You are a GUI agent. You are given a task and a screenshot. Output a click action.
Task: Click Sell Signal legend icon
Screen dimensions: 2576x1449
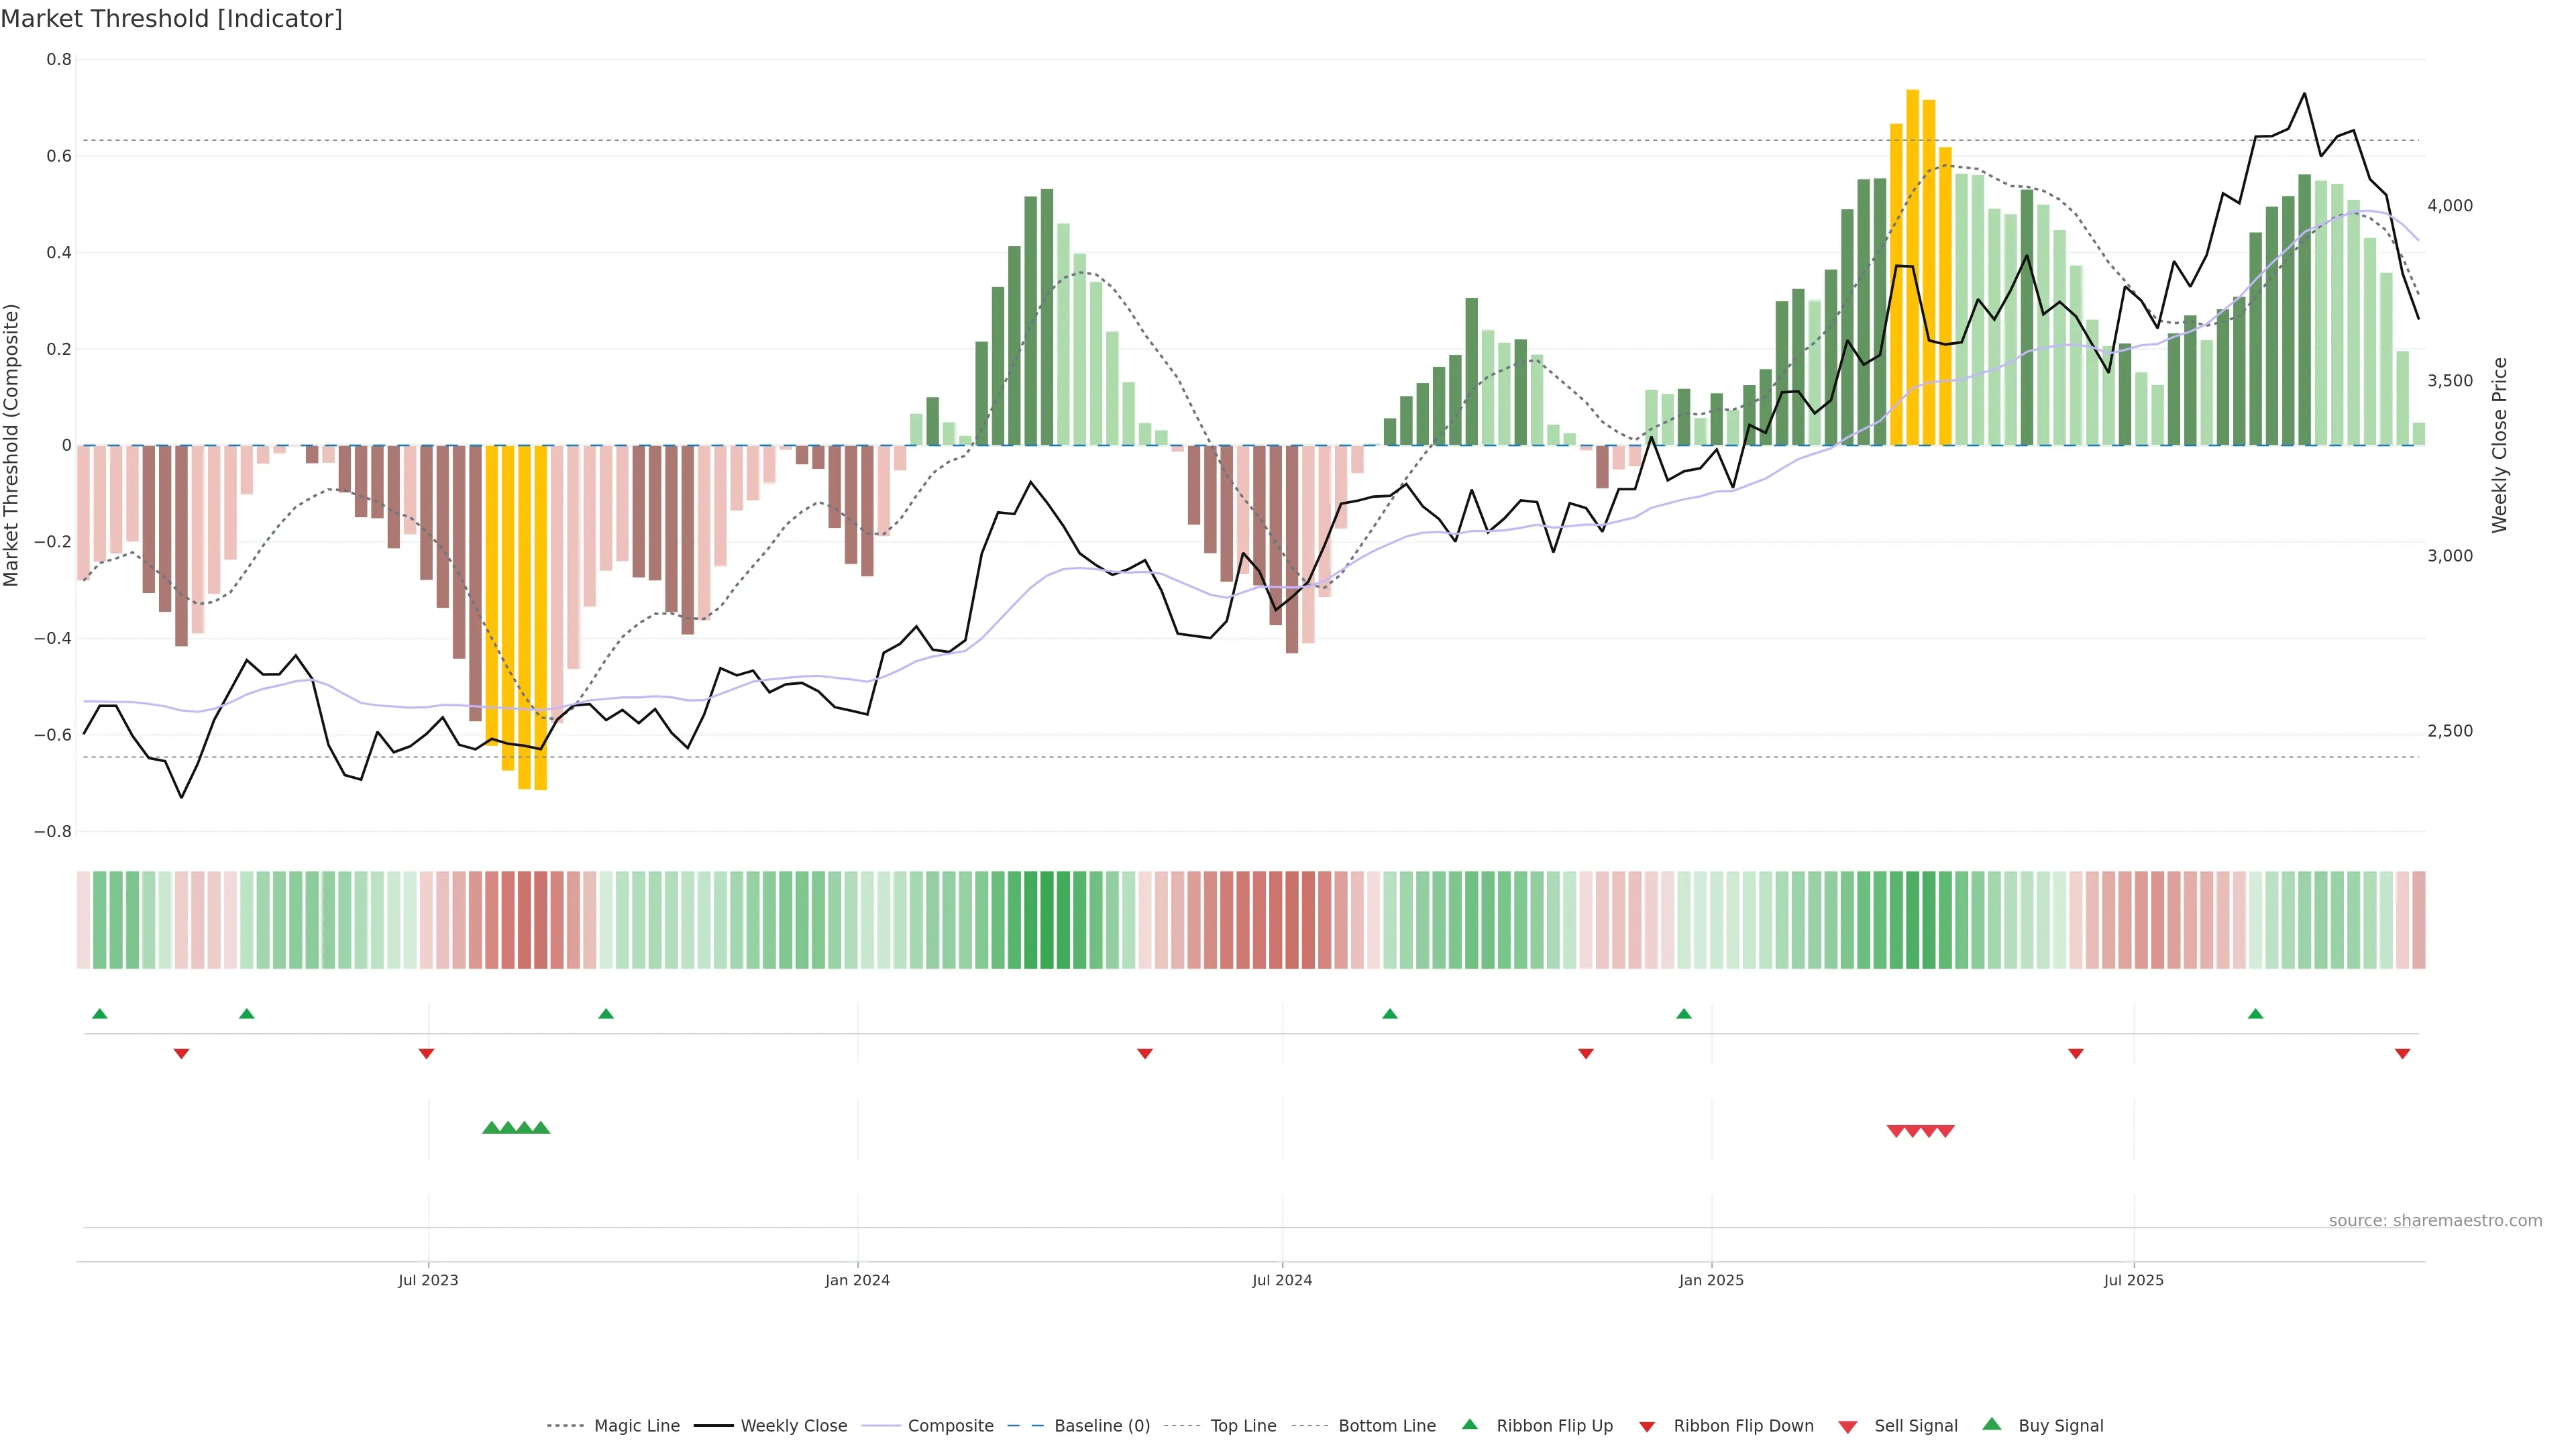(x=1848, y=1427)
